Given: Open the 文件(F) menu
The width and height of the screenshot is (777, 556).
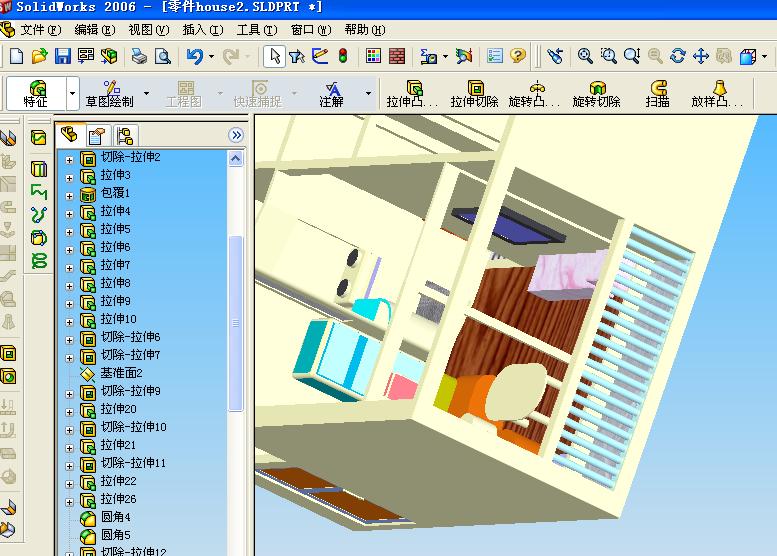Looking at the screenshot, I should point(41,30).
